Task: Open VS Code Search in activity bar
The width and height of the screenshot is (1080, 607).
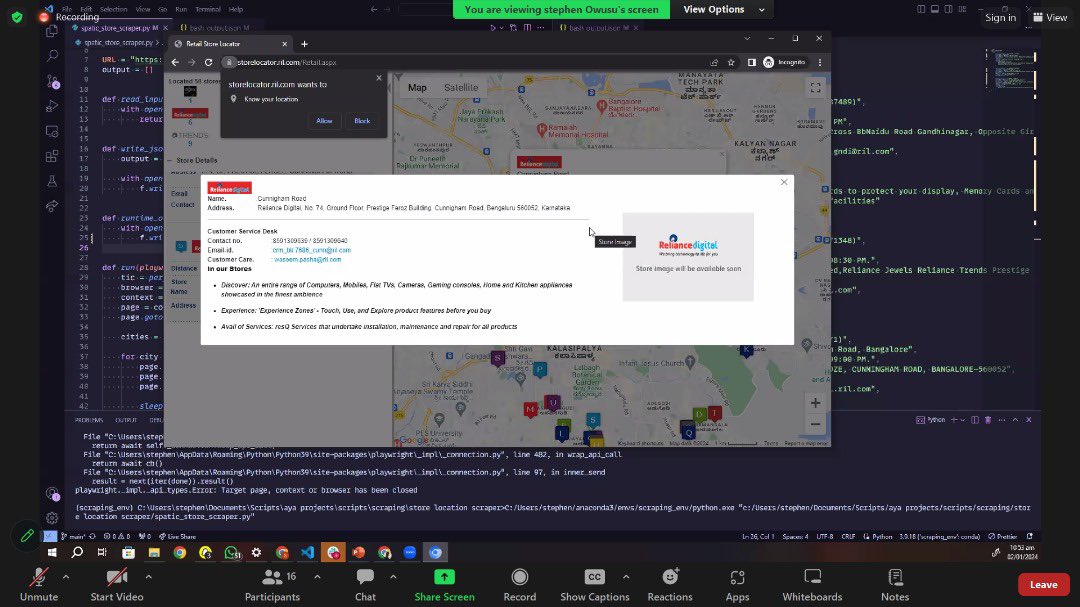Action: click(52, 55)
